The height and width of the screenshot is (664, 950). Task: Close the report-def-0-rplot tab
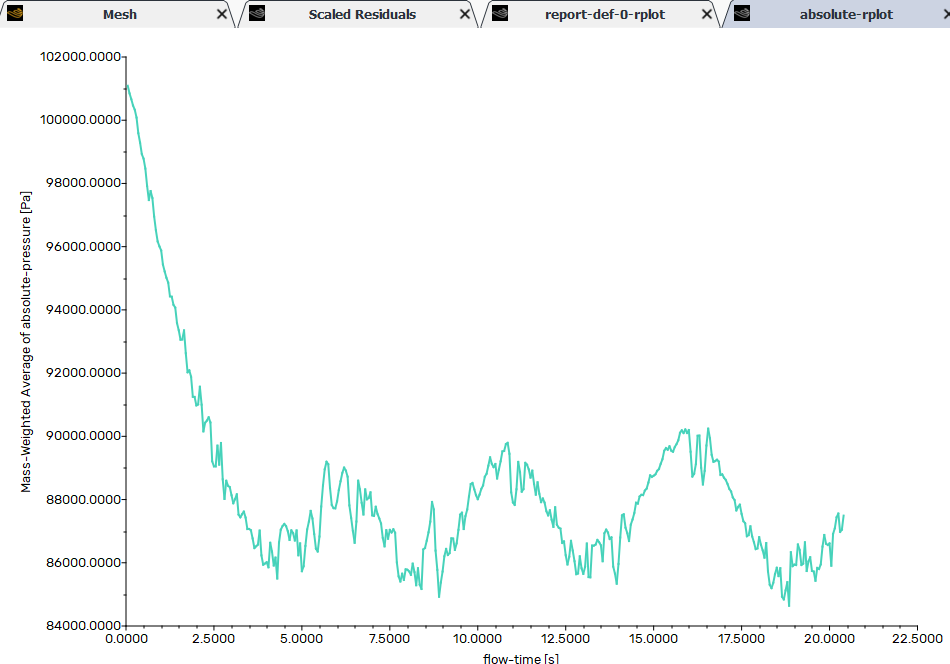click(707, 15)
